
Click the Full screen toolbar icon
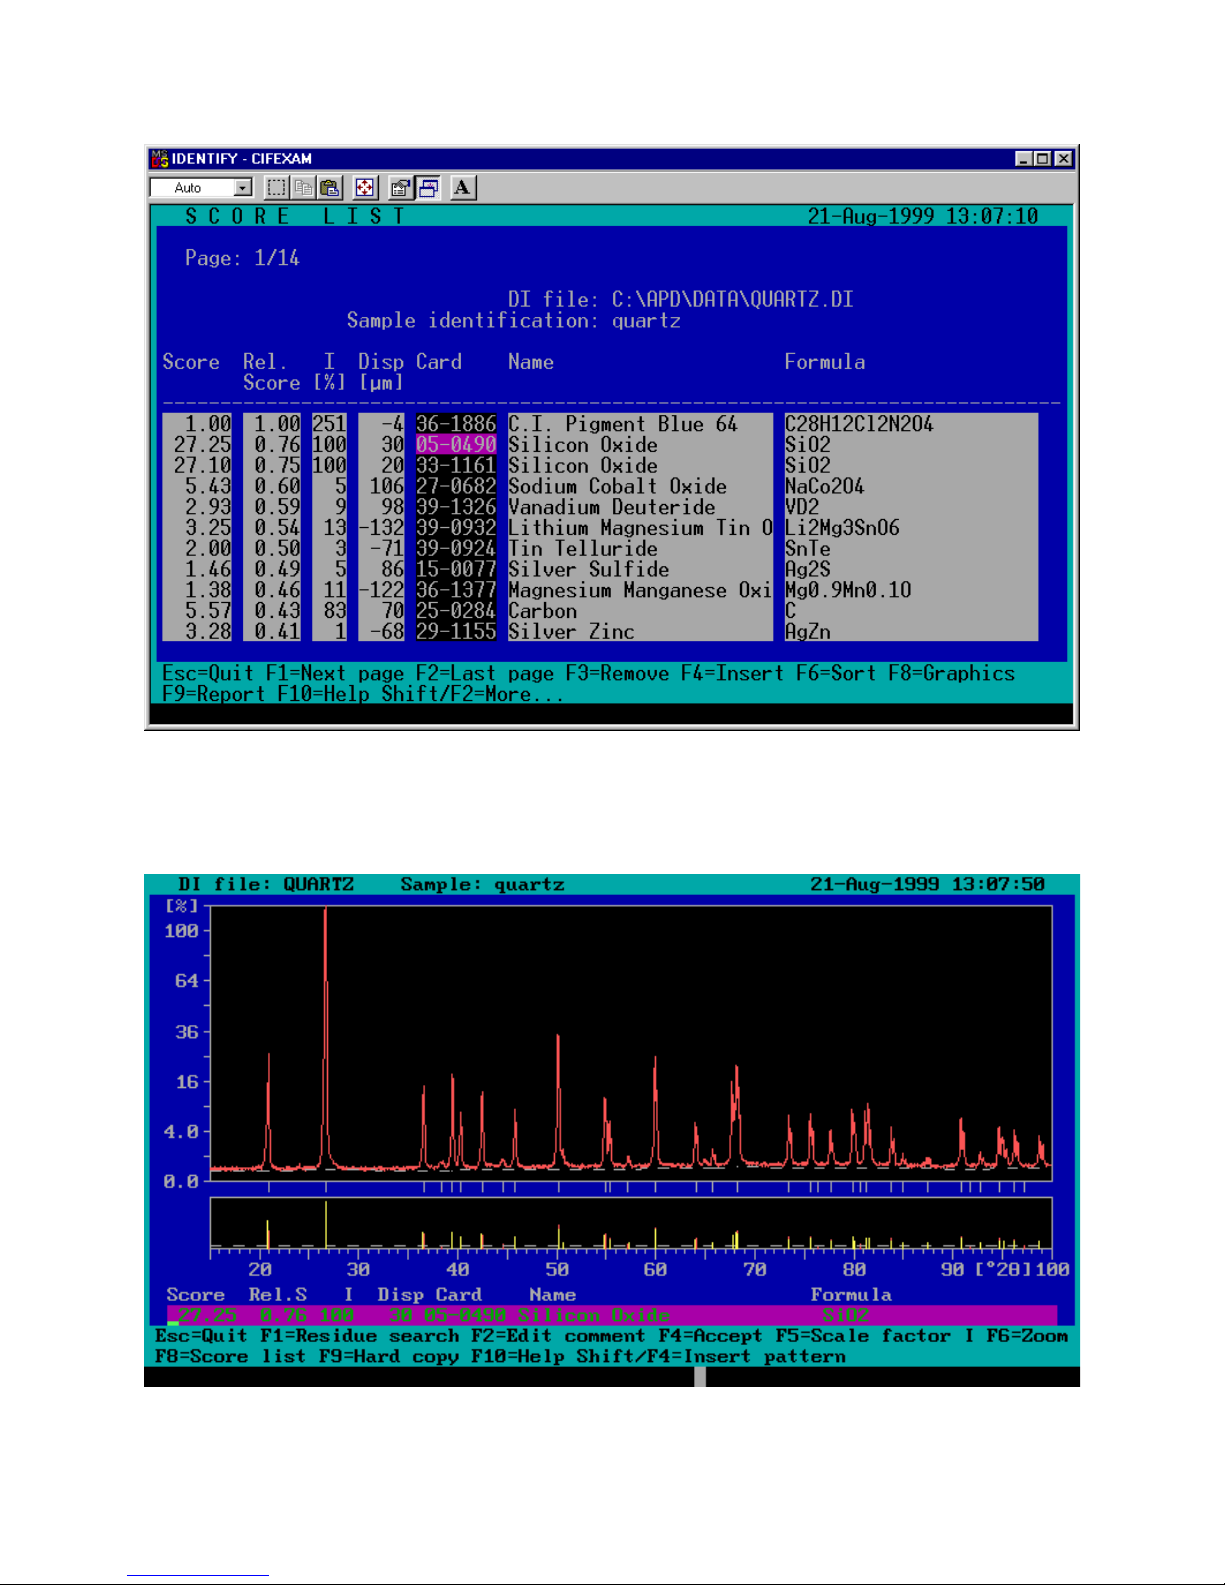tap(365, 187)
